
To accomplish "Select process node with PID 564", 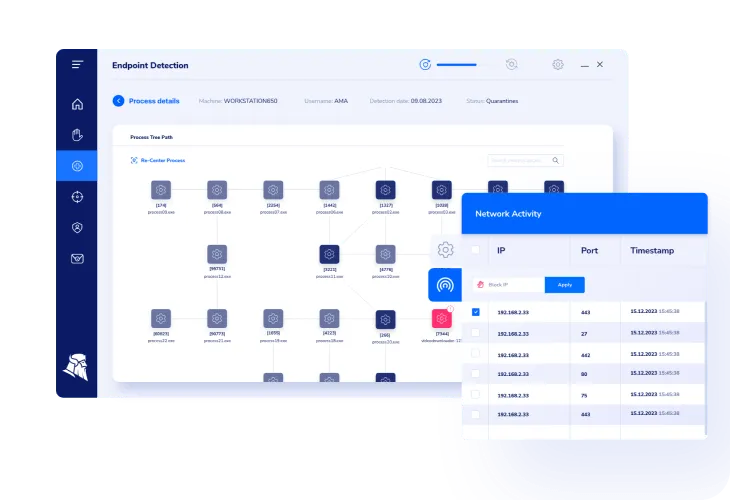I will point(217,190).
